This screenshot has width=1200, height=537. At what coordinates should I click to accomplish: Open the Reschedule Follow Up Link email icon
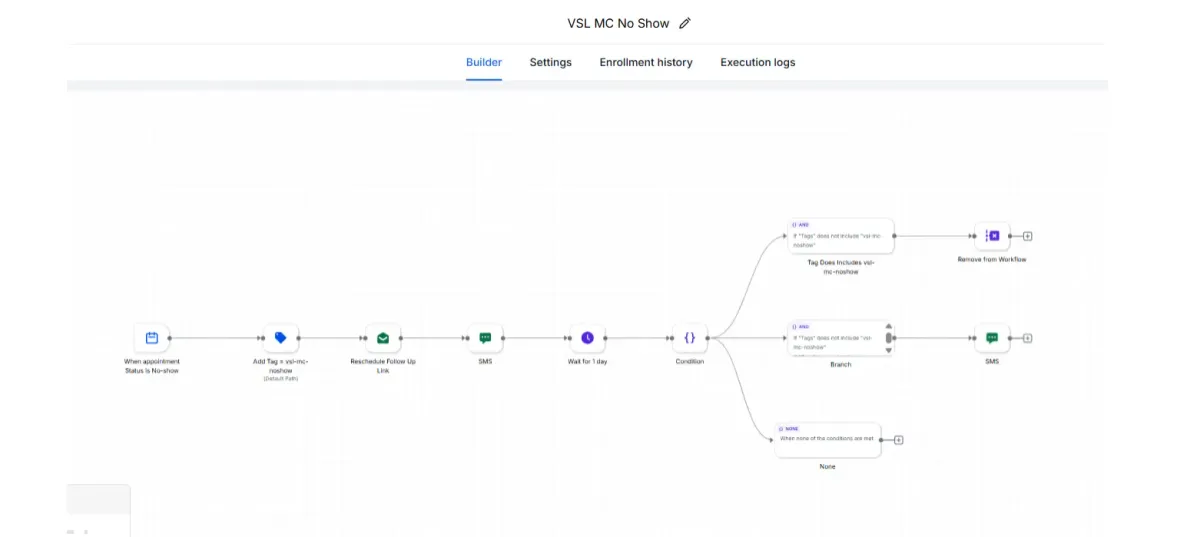pyautogui.click(x=383, y=338)
